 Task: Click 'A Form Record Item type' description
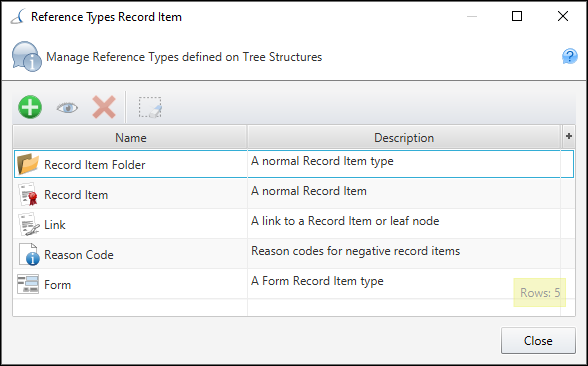pos(317,281)
